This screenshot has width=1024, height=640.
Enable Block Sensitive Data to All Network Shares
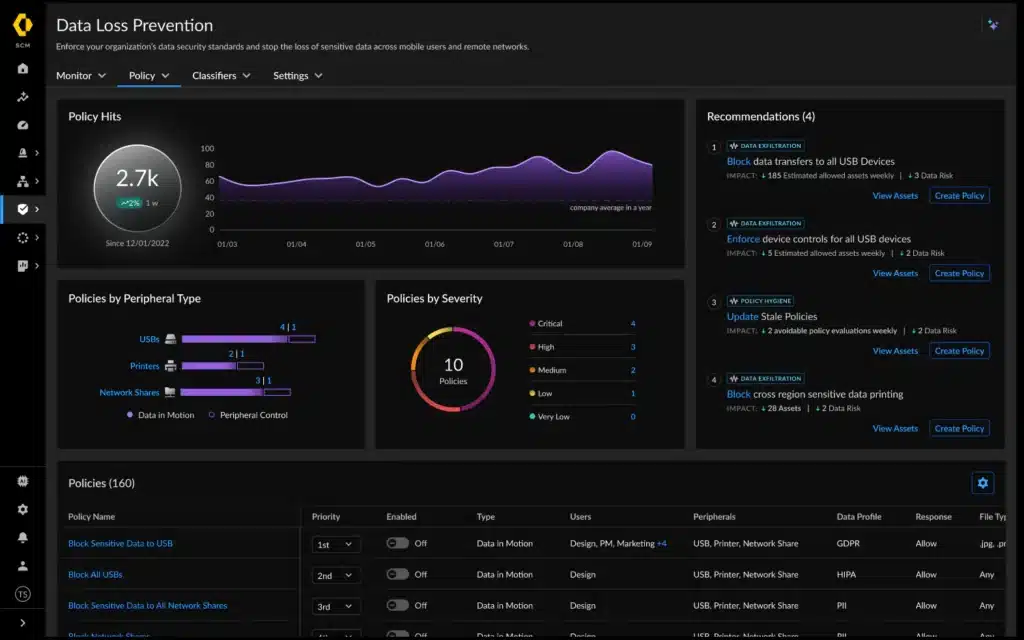(x=398, y=605)
